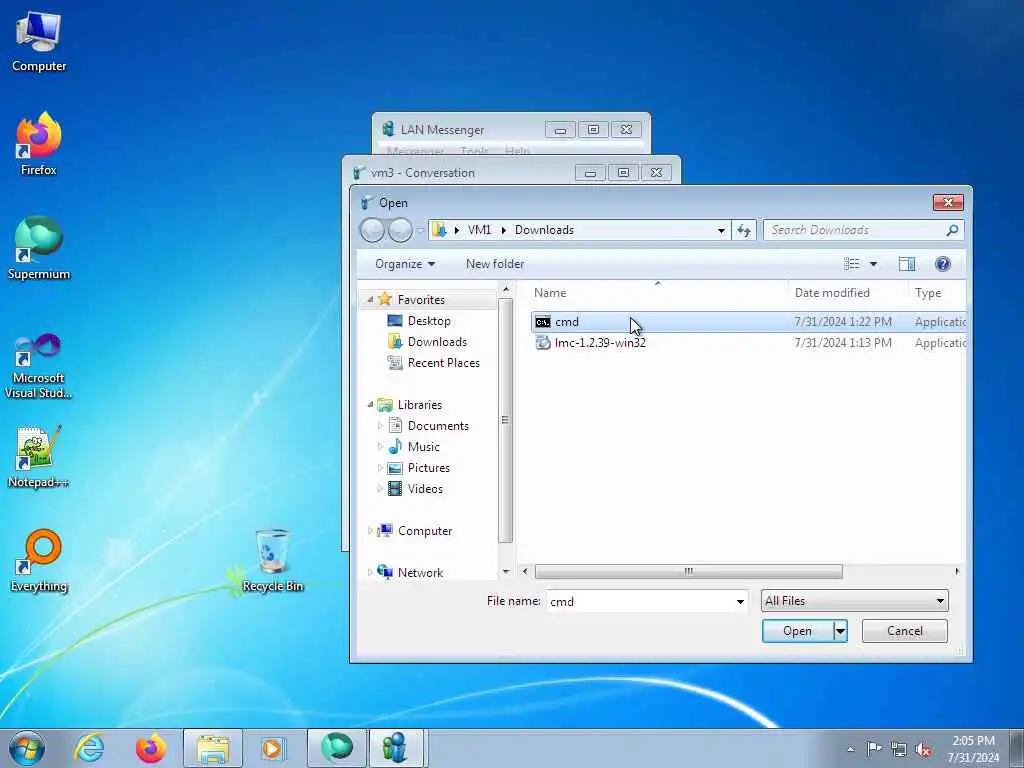The image size is (1024, 768).
Task: Open the All Files type filter
Action: 854,601
